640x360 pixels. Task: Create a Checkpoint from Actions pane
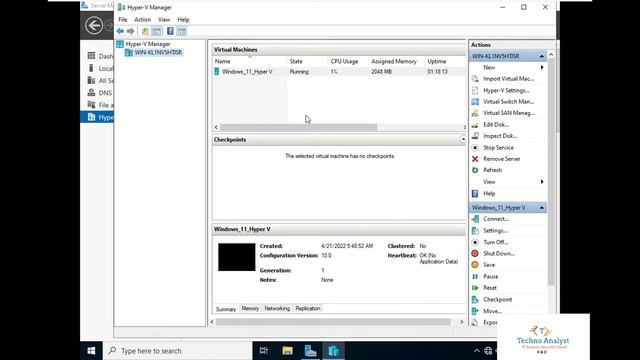tap(498, 299)
